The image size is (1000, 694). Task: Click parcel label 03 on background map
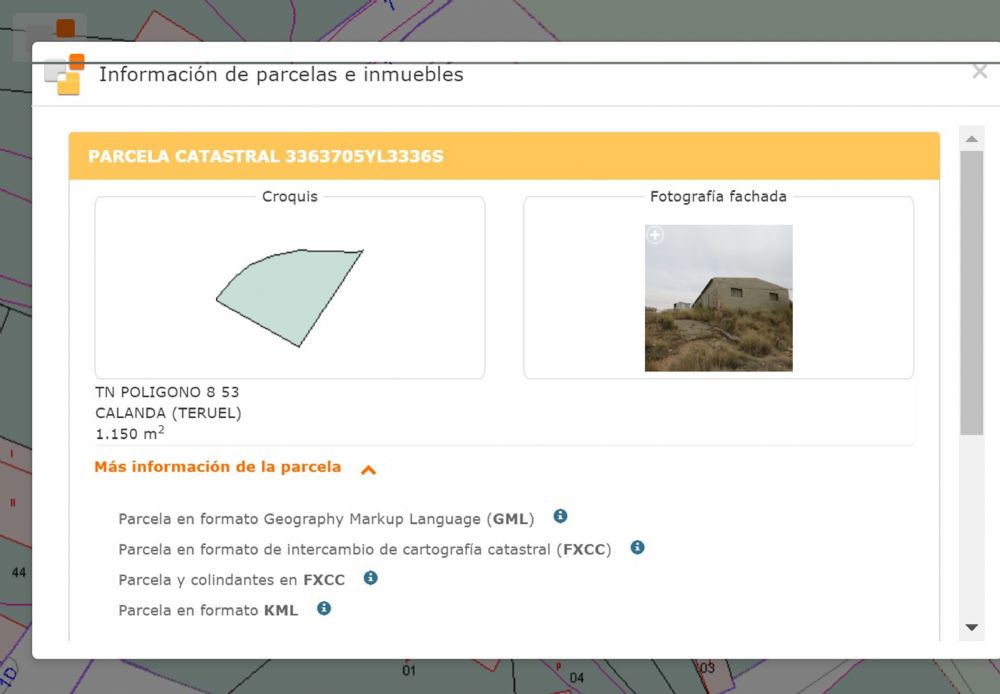click(x=707, y=668)
